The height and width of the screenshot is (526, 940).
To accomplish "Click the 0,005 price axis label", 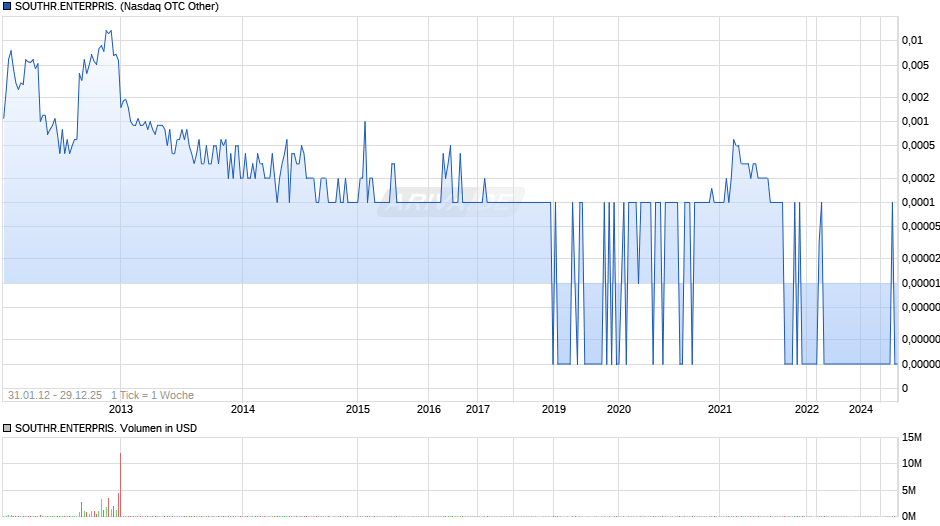I will pyautogui.click(x=915, y=65).
